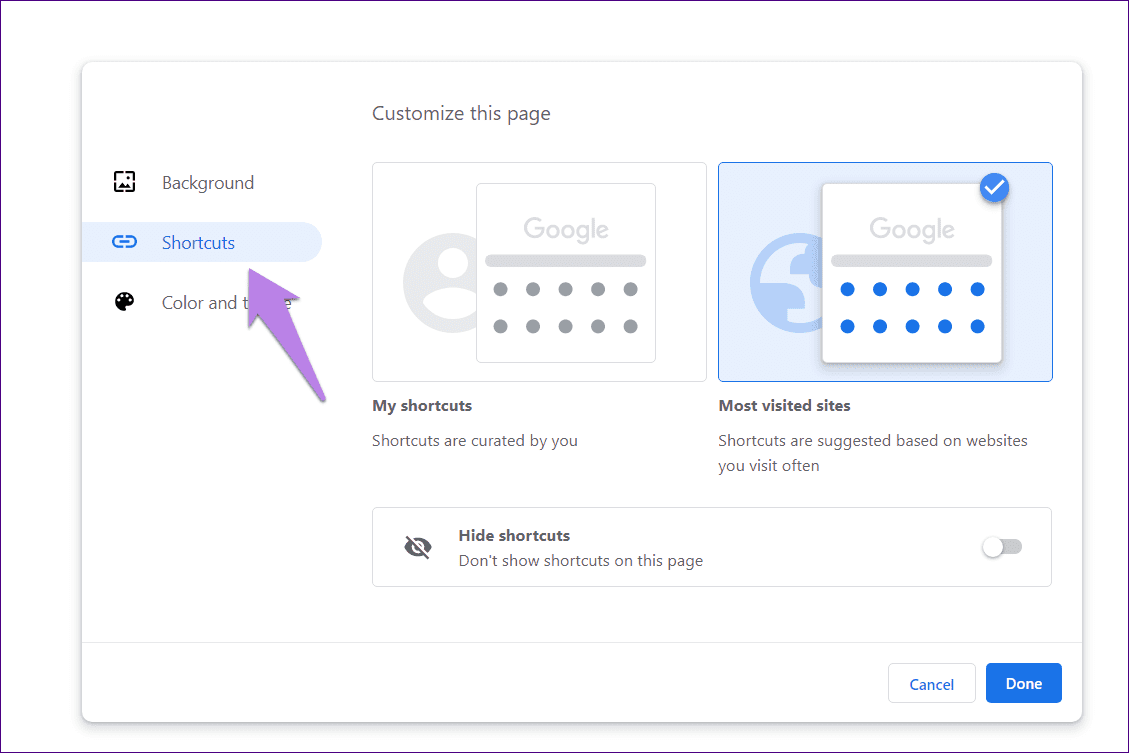Click the Color and theme palette icon

click(x=125, y=302)
